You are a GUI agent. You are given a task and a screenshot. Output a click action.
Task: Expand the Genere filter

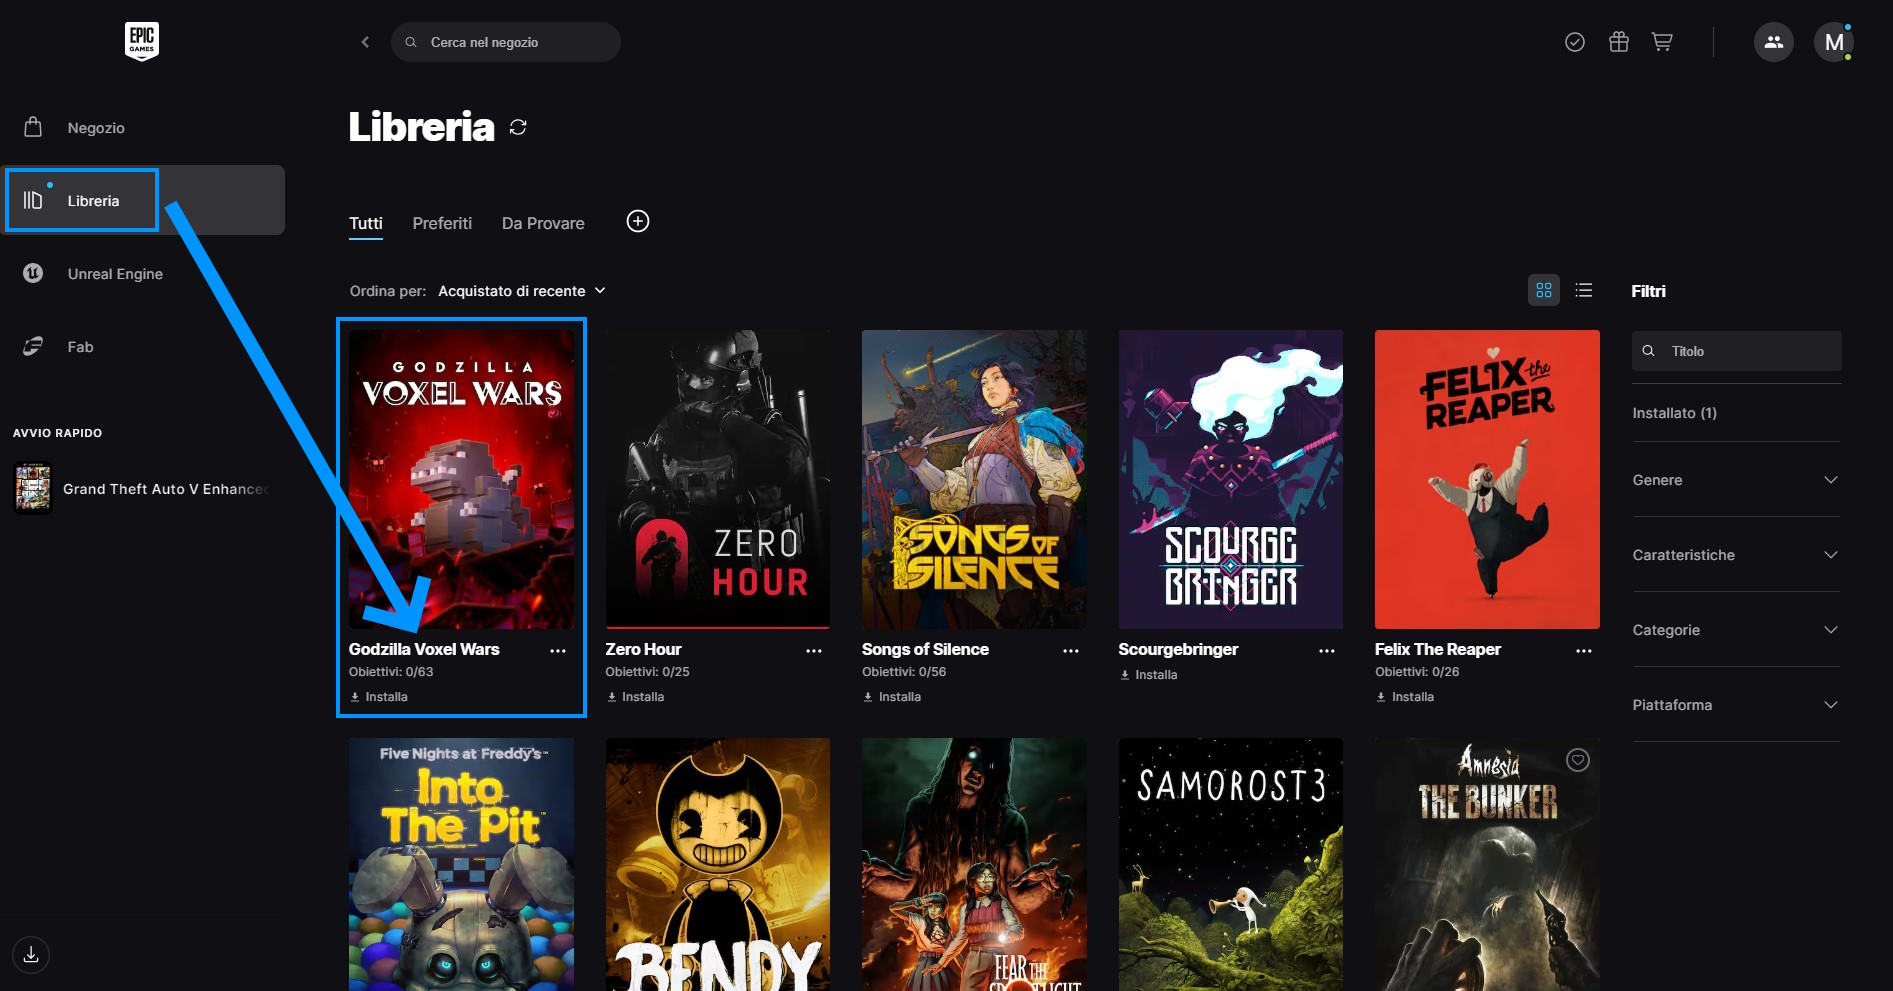pos(1736,480)
